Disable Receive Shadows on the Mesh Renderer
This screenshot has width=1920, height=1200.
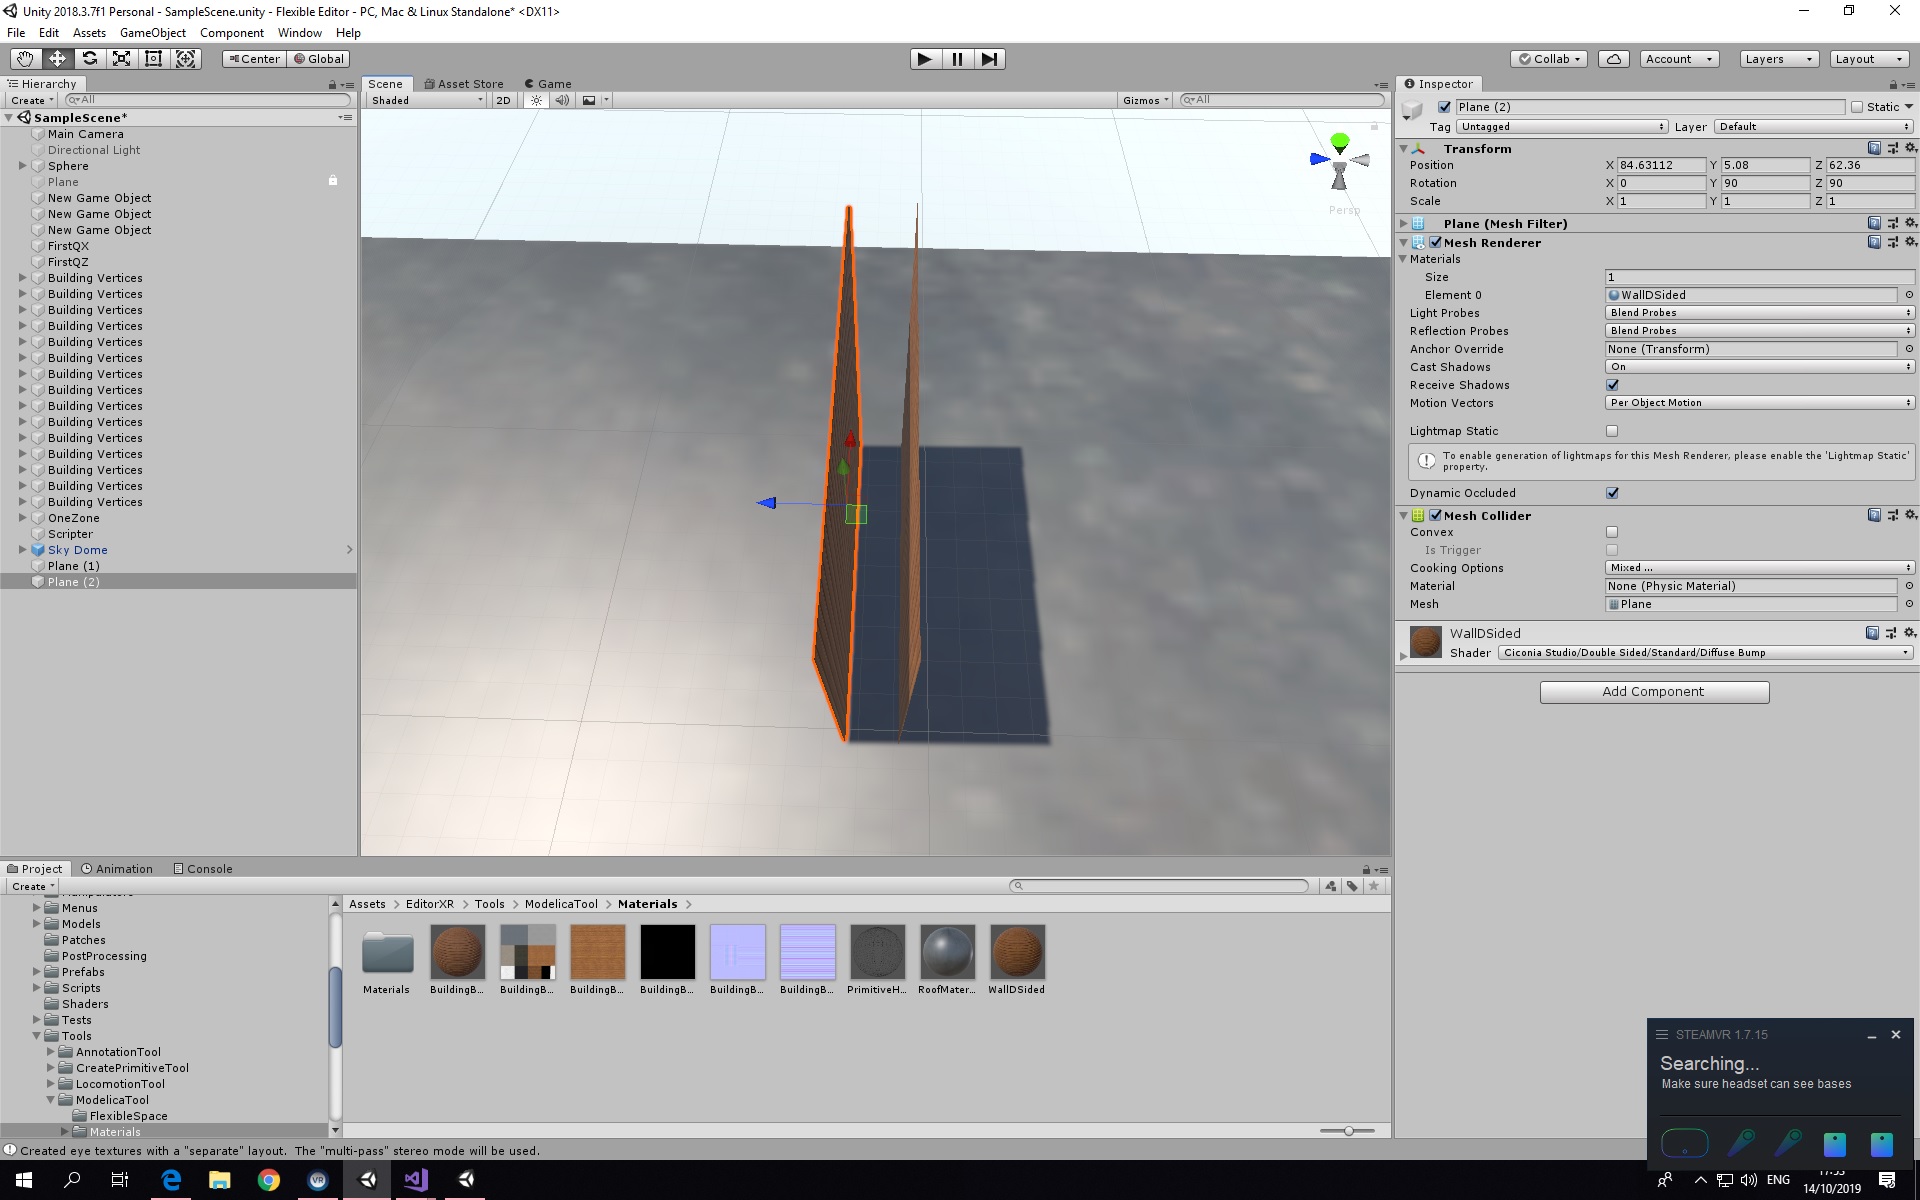point(1611,385)
